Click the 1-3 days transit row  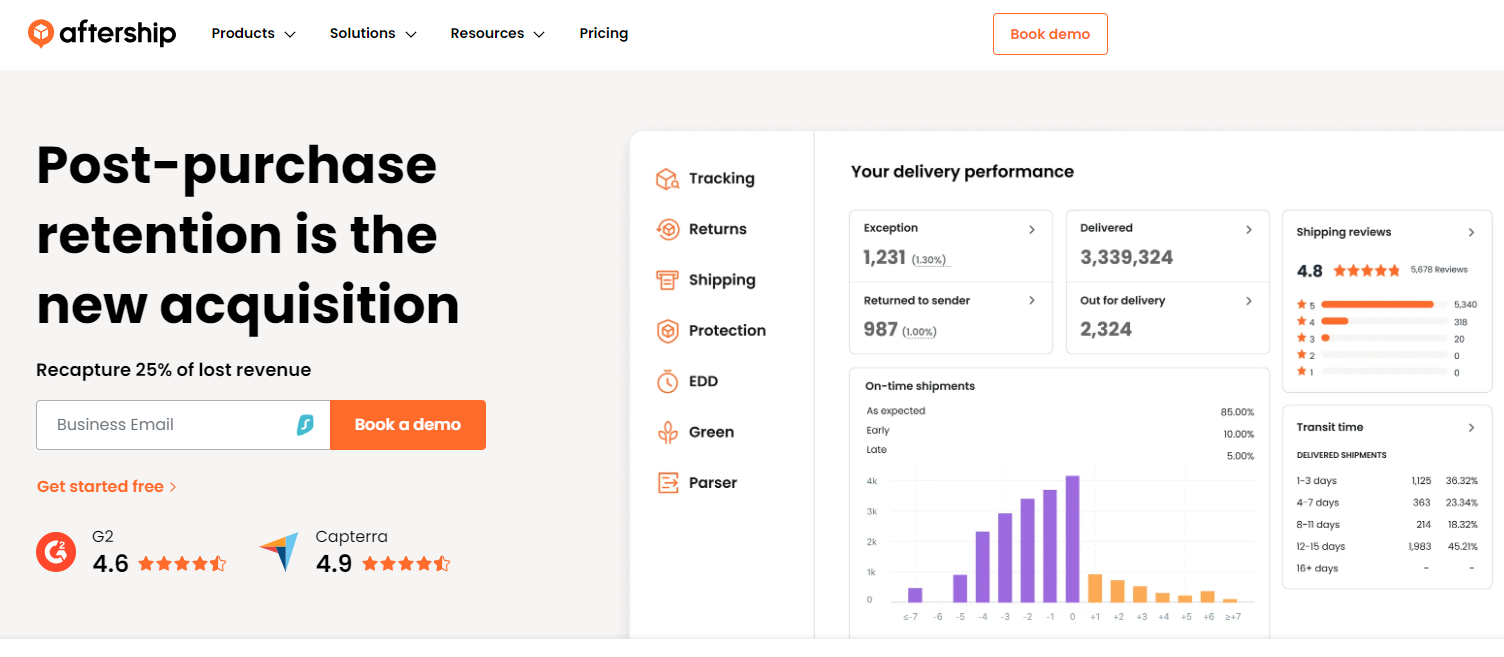click(x=1386, y=481)
